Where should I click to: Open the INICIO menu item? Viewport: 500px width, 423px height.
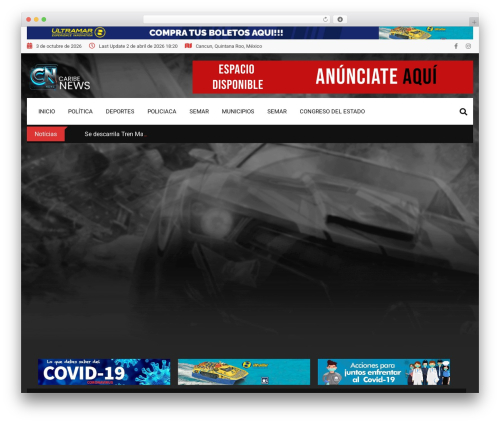click(x=47, y=111)
